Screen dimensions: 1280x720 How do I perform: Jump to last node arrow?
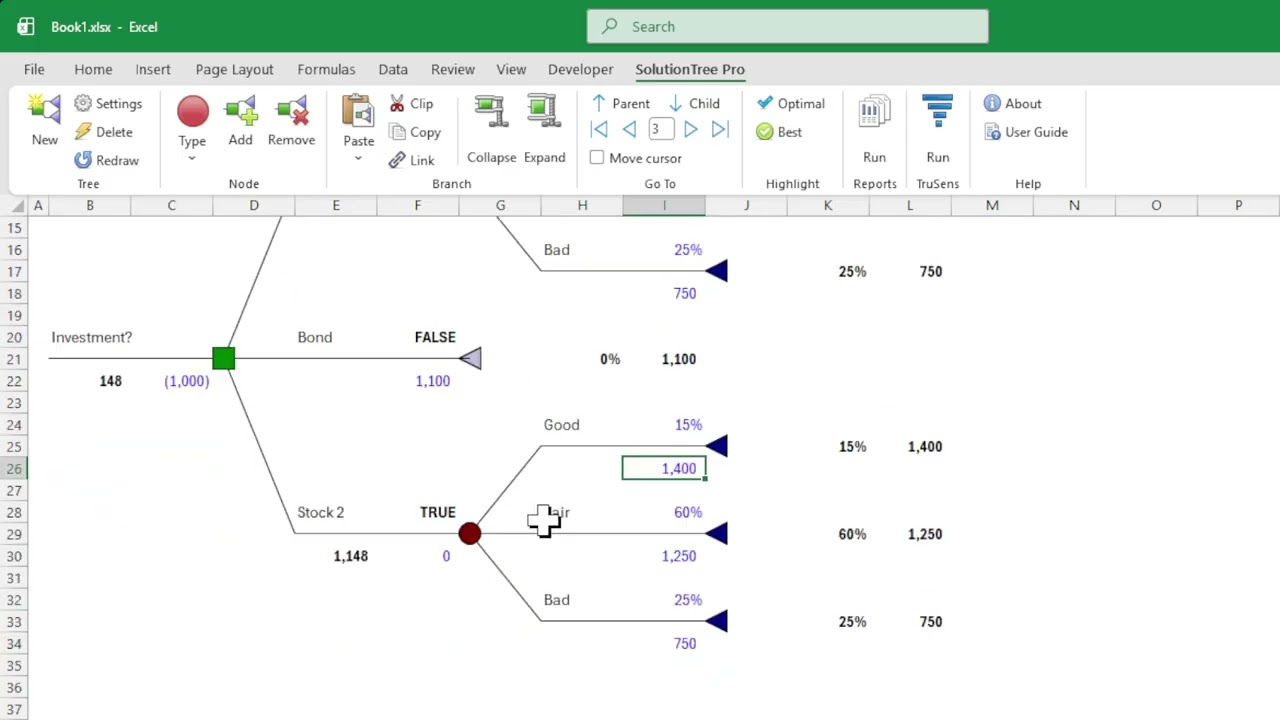pyautogui.click(x=720, y=129)
